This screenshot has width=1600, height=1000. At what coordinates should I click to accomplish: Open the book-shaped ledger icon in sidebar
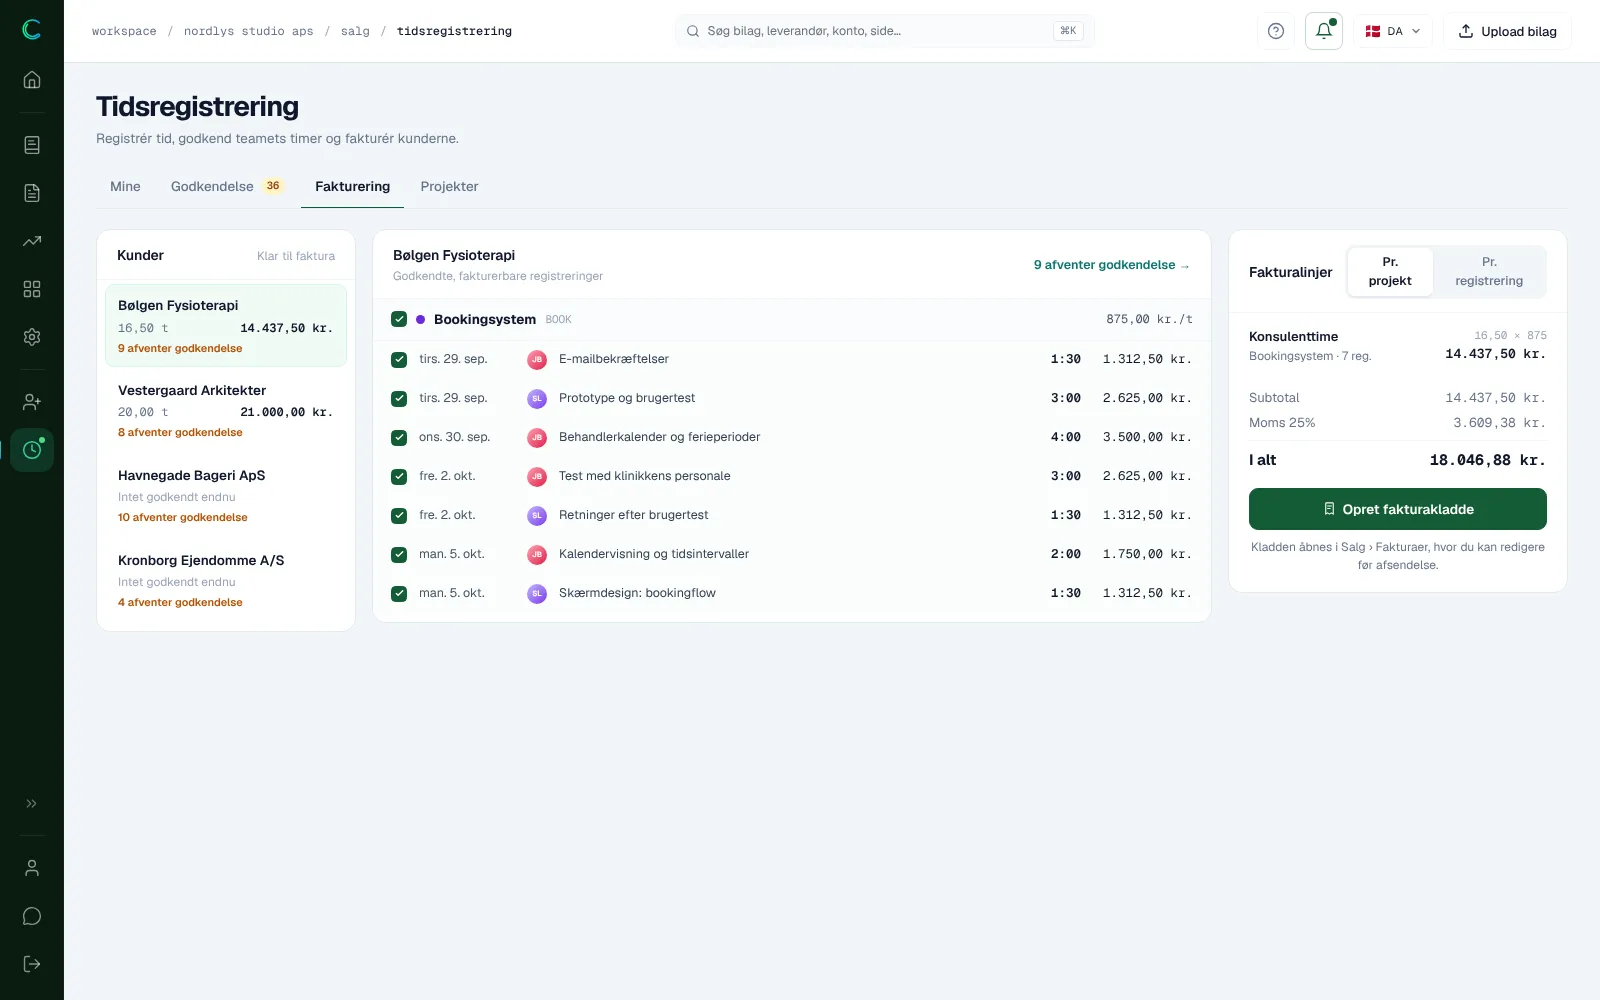(32, 145)
